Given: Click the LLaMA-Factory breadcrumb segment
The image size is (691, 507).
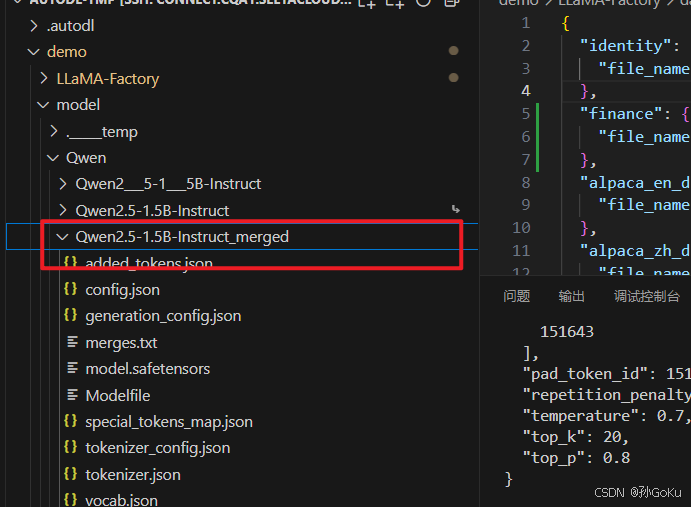Looking at the screenshot, I should (x=609, y=3).
